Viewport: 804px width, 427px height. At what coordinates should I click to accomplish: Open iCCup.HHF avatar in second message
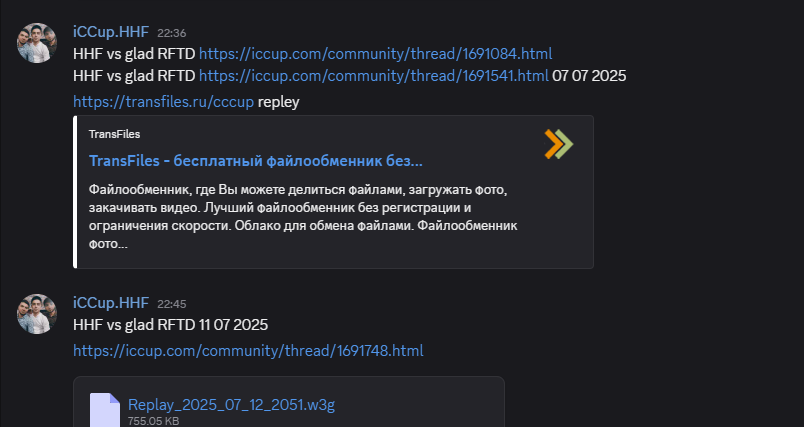36,314
